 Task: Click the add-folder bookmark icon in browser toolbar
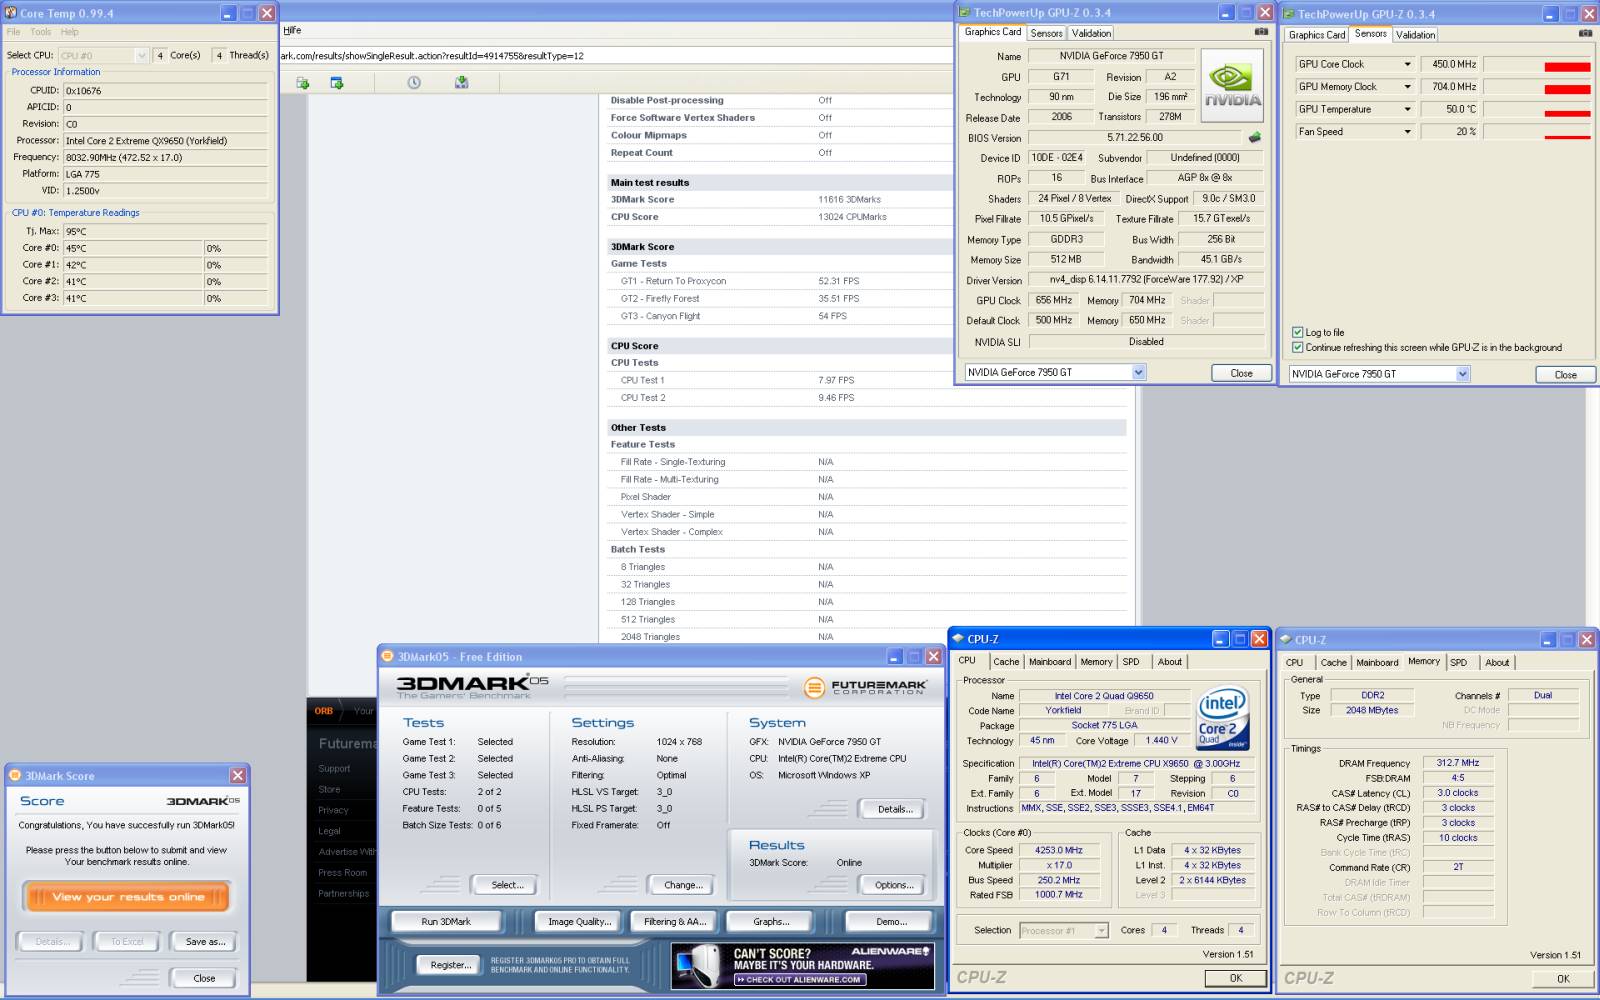(x=302, y=83)
